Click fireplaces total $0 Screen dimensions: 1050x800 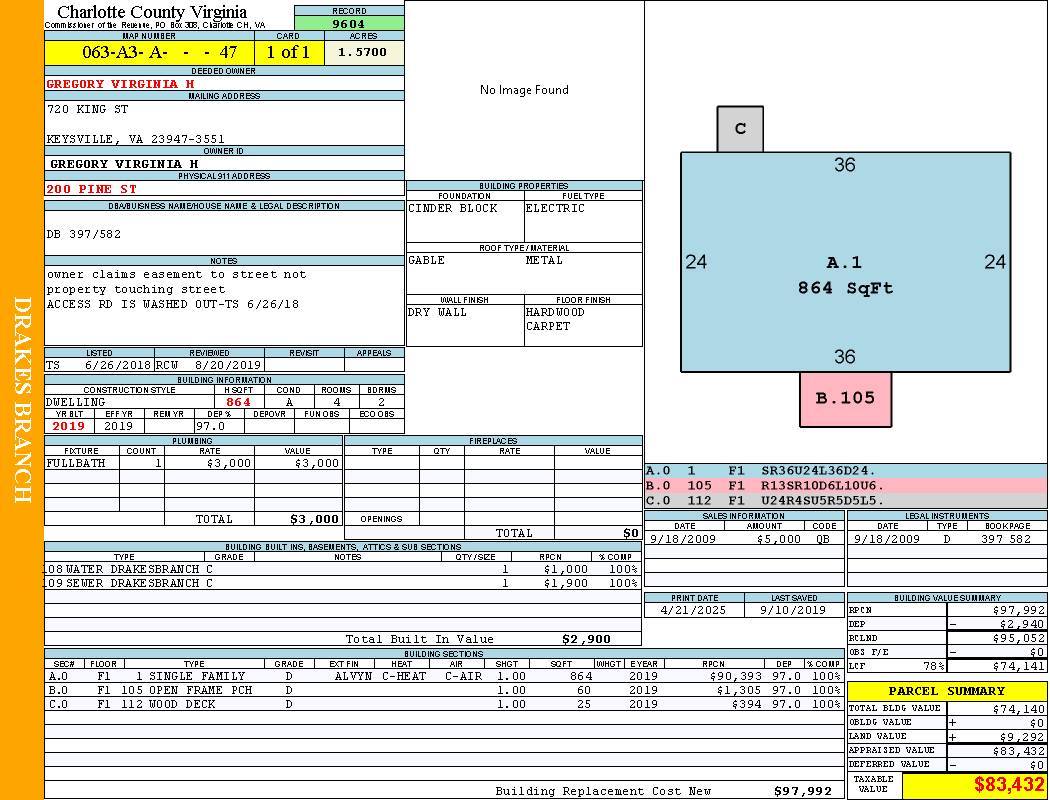pos(631,534)
